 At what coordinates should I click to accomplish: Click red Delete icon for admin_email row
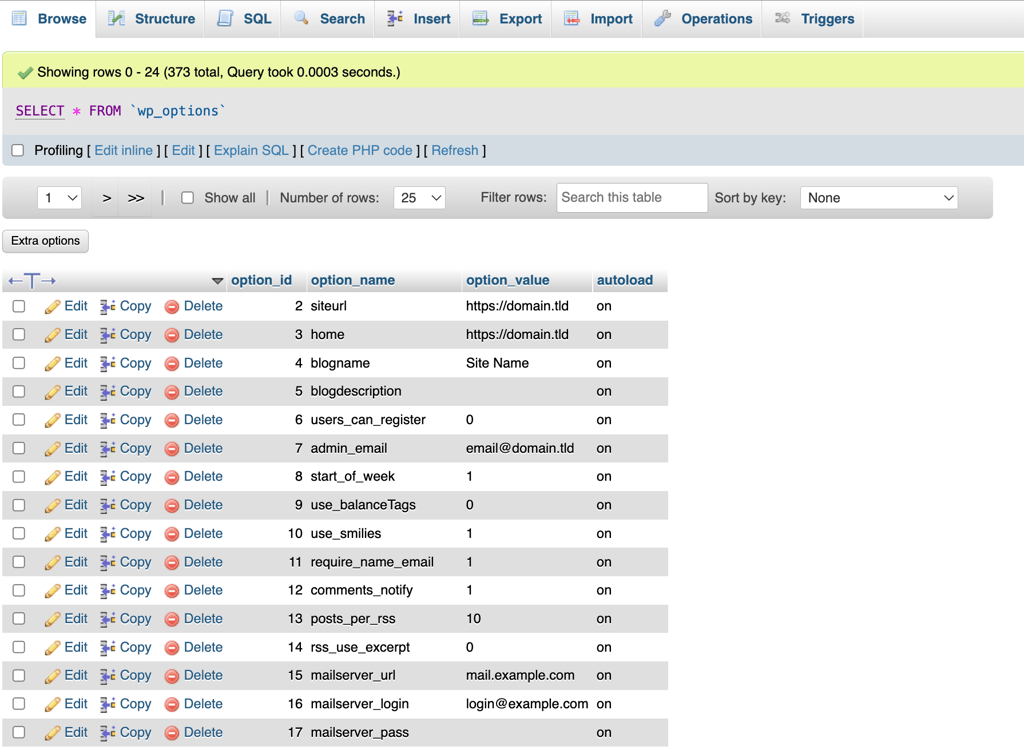(172, 449)
